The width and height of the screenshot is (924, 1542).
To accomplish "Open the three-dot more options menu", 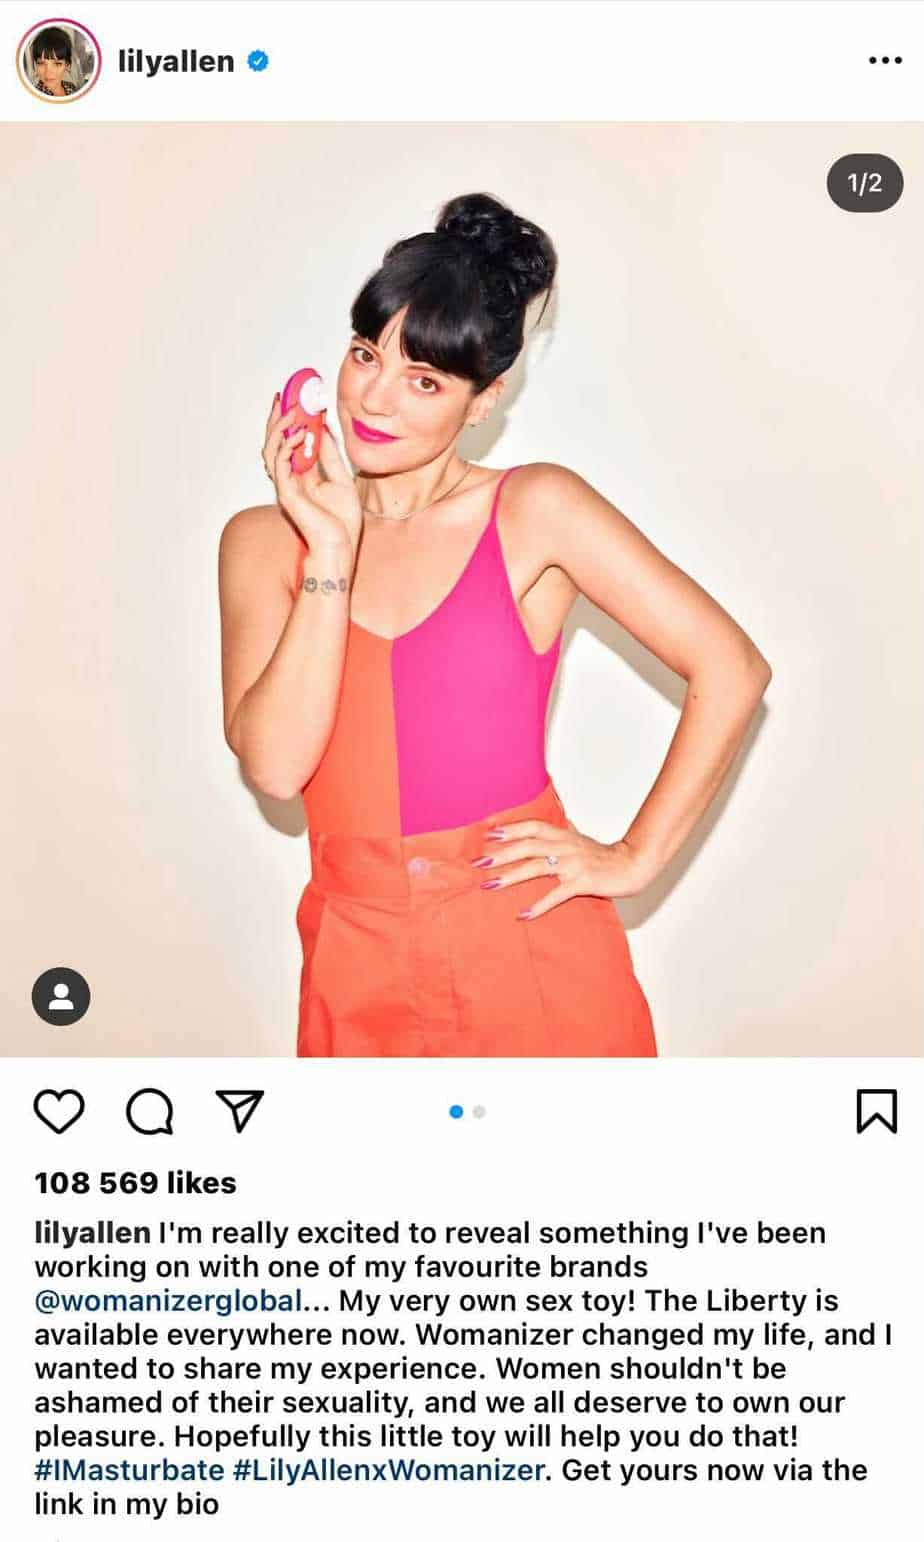I will (x=885, y=61).
